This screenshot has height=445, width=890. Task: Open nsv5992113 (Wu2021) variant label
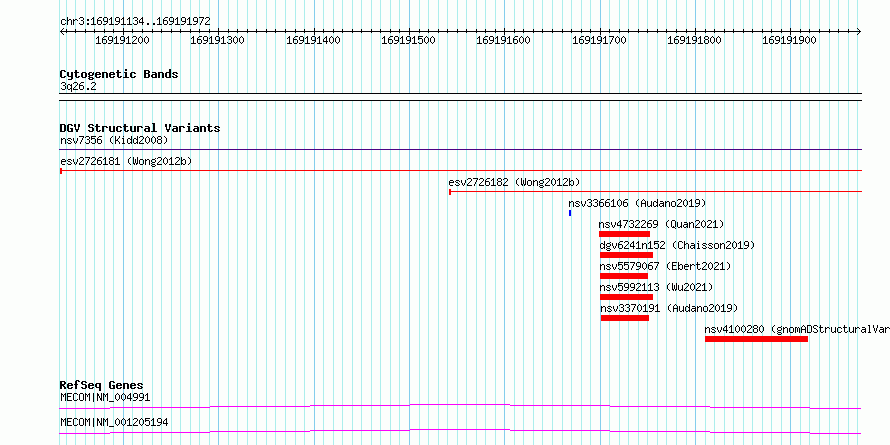pos(656,287)
